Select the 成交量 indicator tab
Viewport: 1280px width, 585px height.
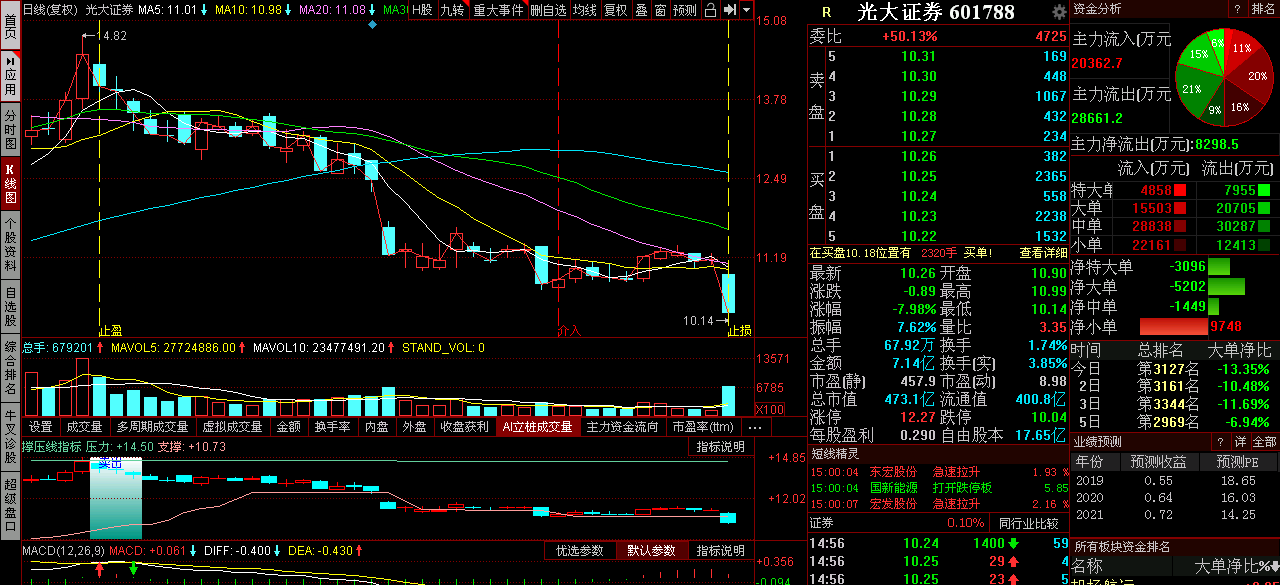click(x=84, y=427)
